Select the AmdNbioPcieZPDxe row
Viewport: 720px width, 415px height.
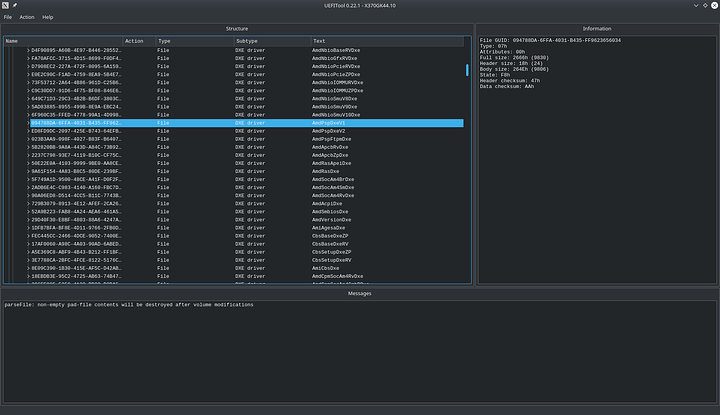coord(247,75)
